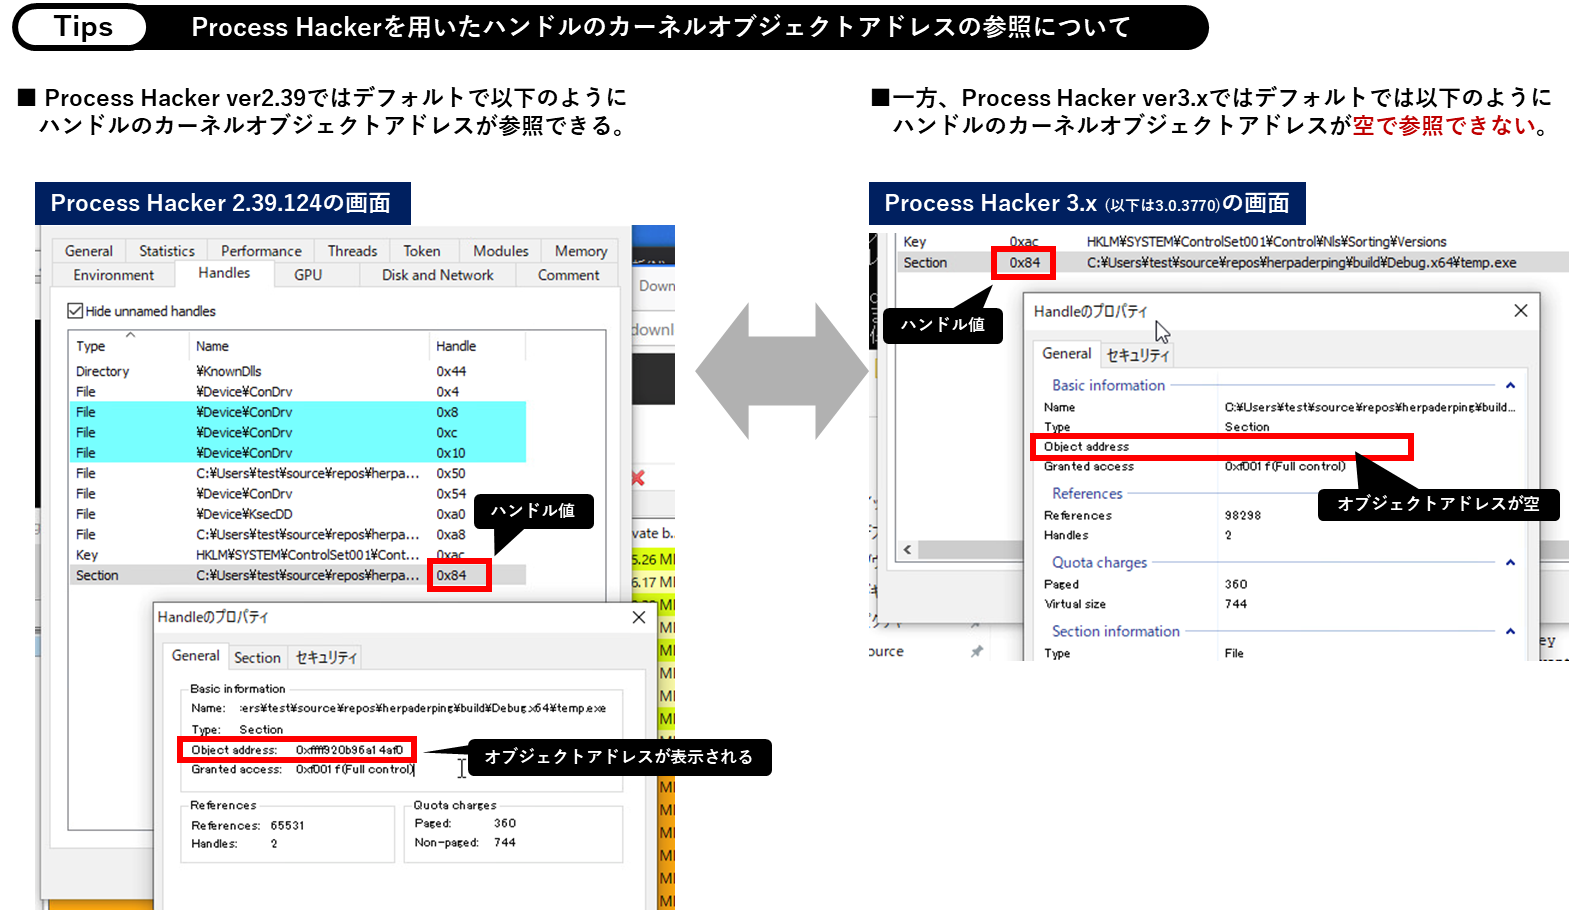Image resolution: width=1574 pixels, height=910 pixels.
Task: Close the left Handle properties dialog
Action: [x=639, y=617]
